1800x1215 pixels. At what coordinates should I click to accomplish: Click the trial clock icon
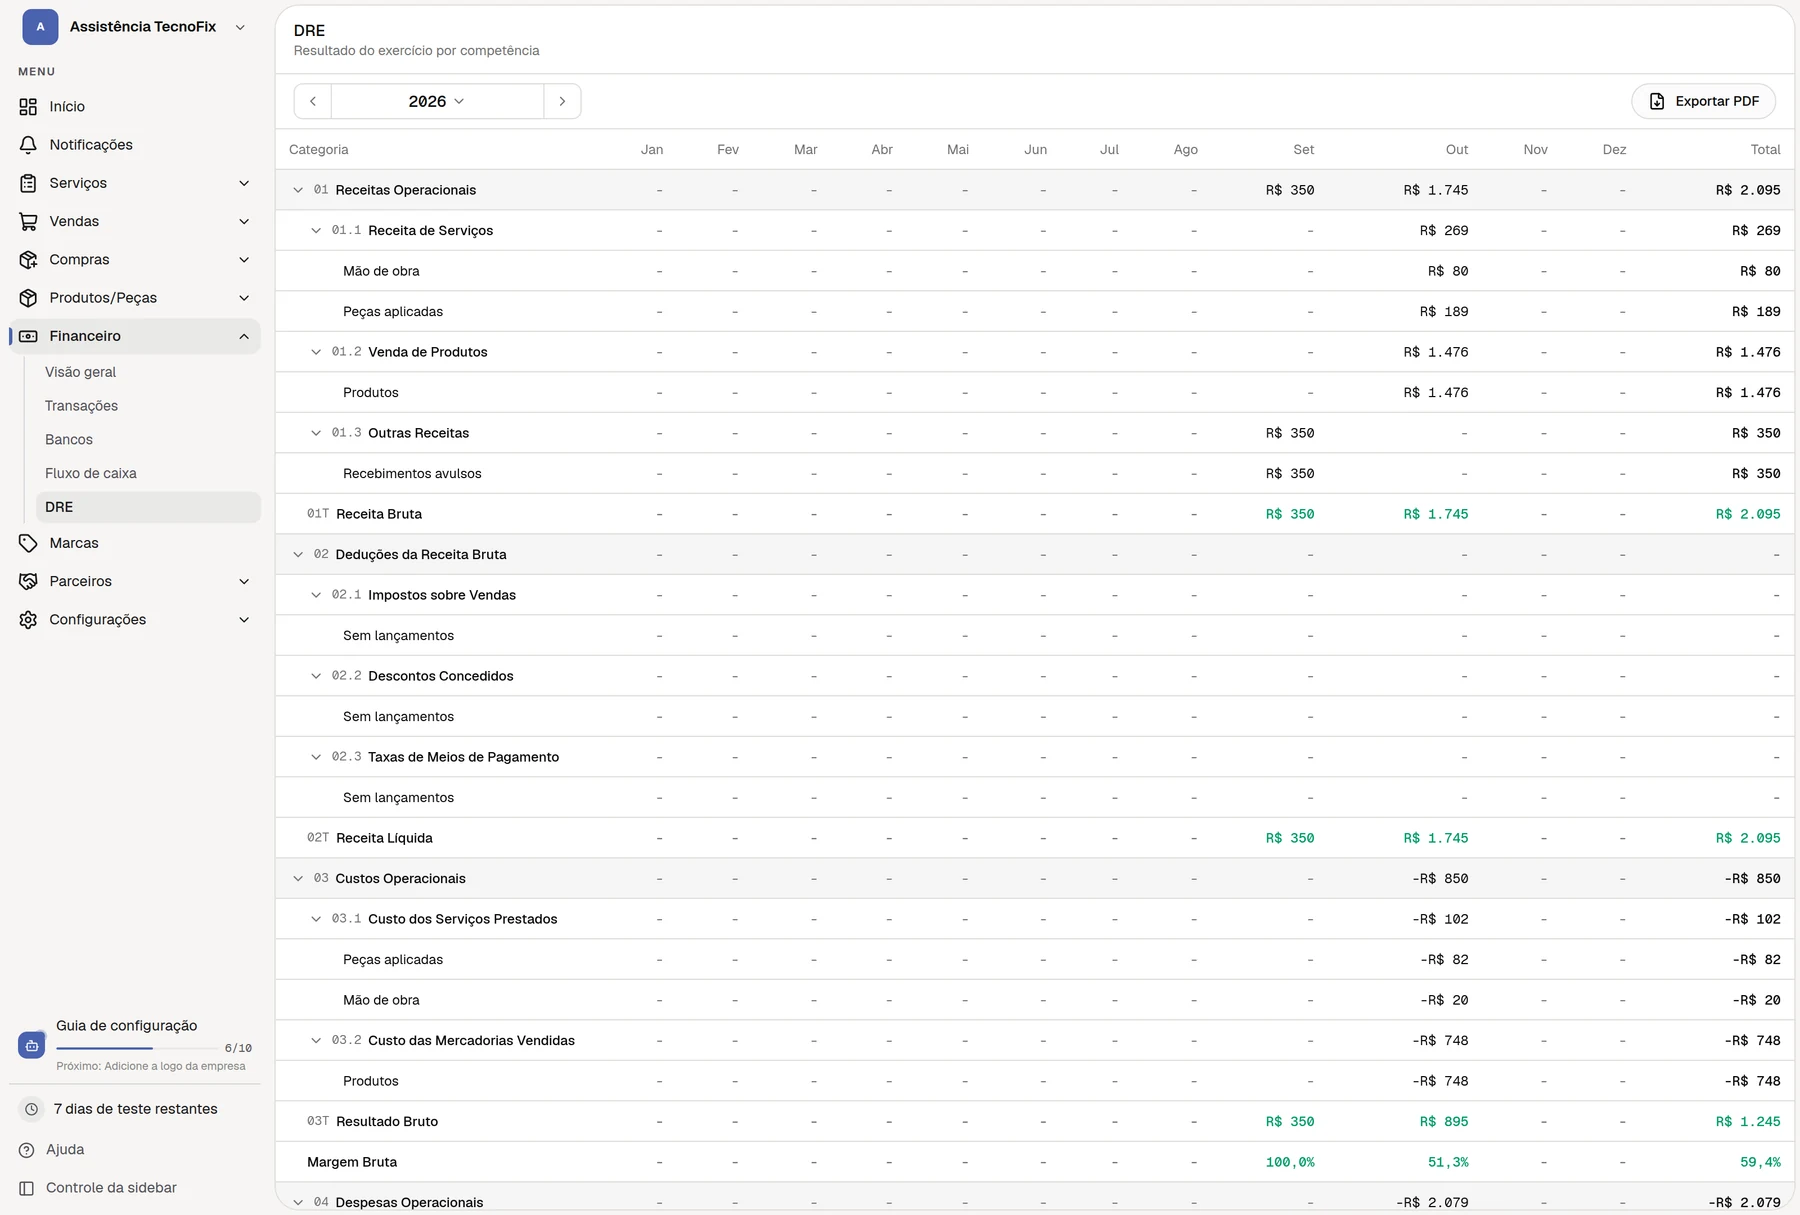32,1109
